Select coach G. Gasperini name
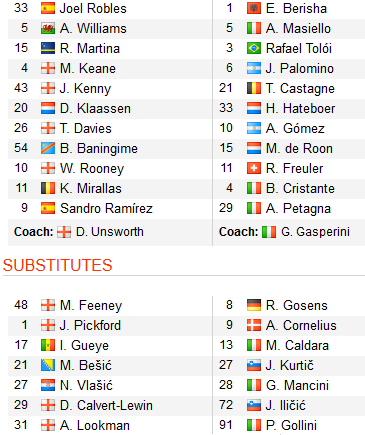365x435 pixels. 315,232
